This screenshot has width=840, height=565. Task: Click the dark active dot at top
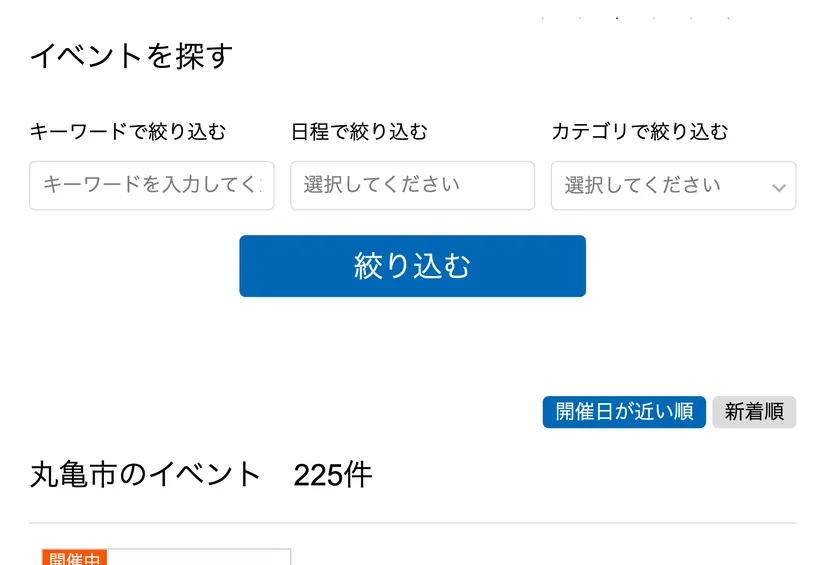pyautogui.click(x=616, y=18)
